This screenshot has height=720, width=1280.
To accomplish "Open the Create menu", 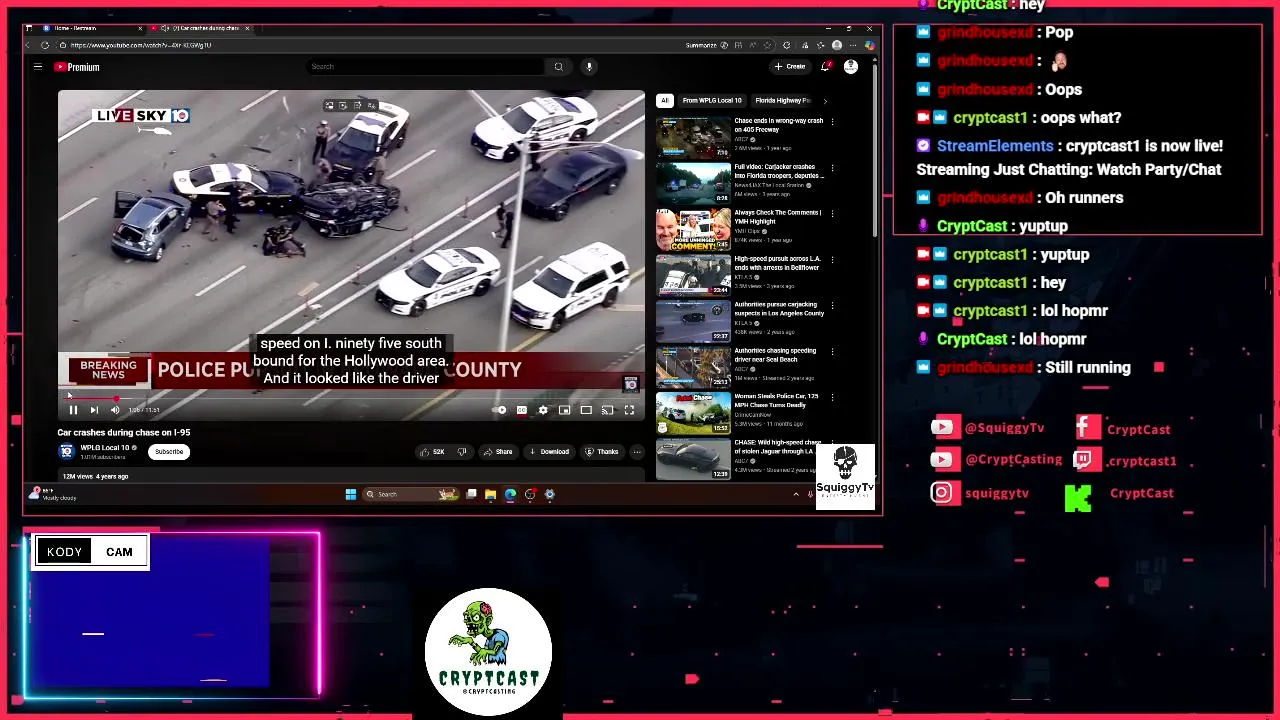I will coord(789,67).
